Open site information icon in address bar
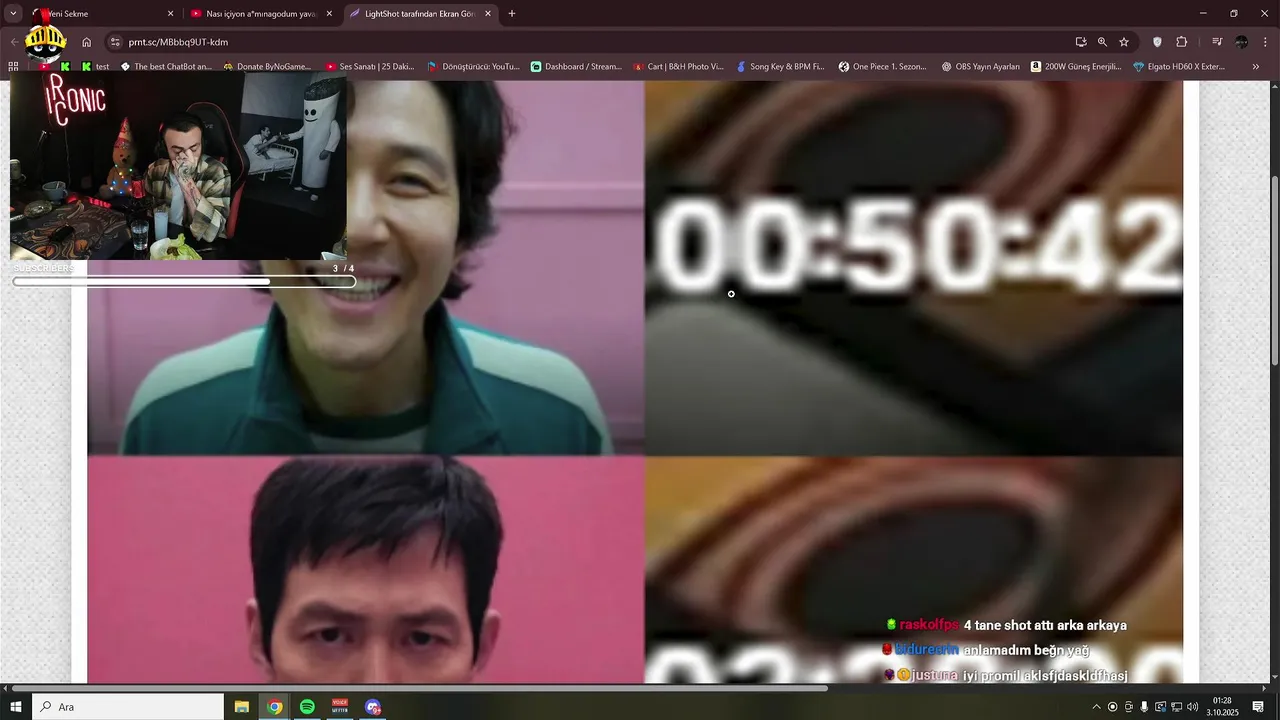 [115, 42]
